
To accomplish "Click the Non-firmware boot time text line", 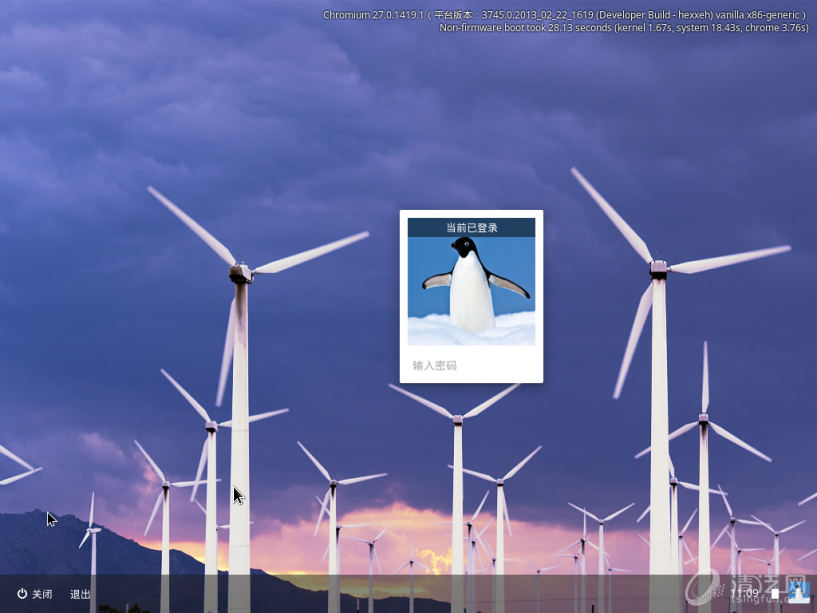I will (x=623, y=28).
